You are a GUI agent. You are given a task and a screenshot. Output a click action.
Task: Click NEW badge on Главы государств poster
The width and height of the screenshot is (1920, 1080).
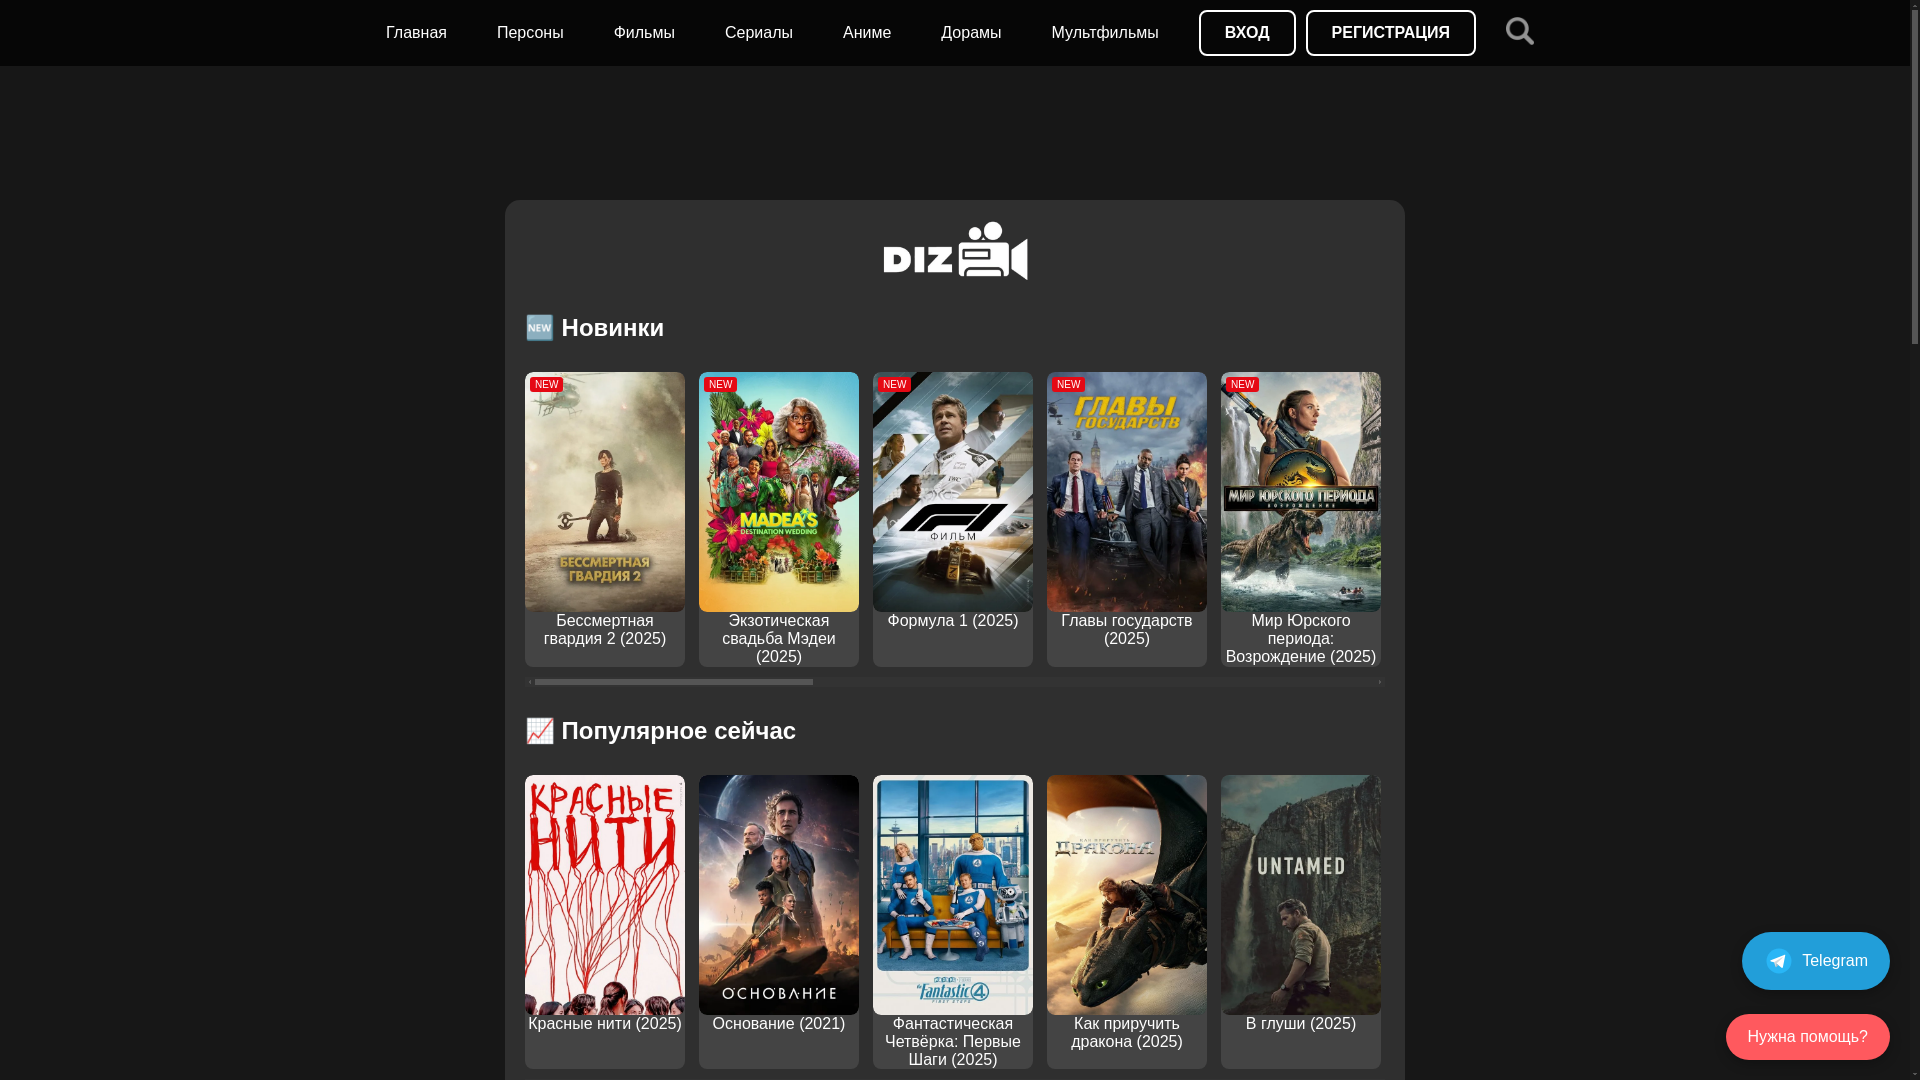(x=1068, y=385)
